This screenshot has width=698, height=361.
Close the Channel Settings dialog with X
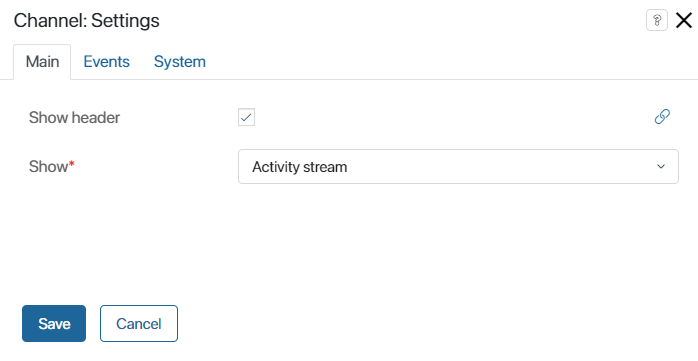point(684,20)
